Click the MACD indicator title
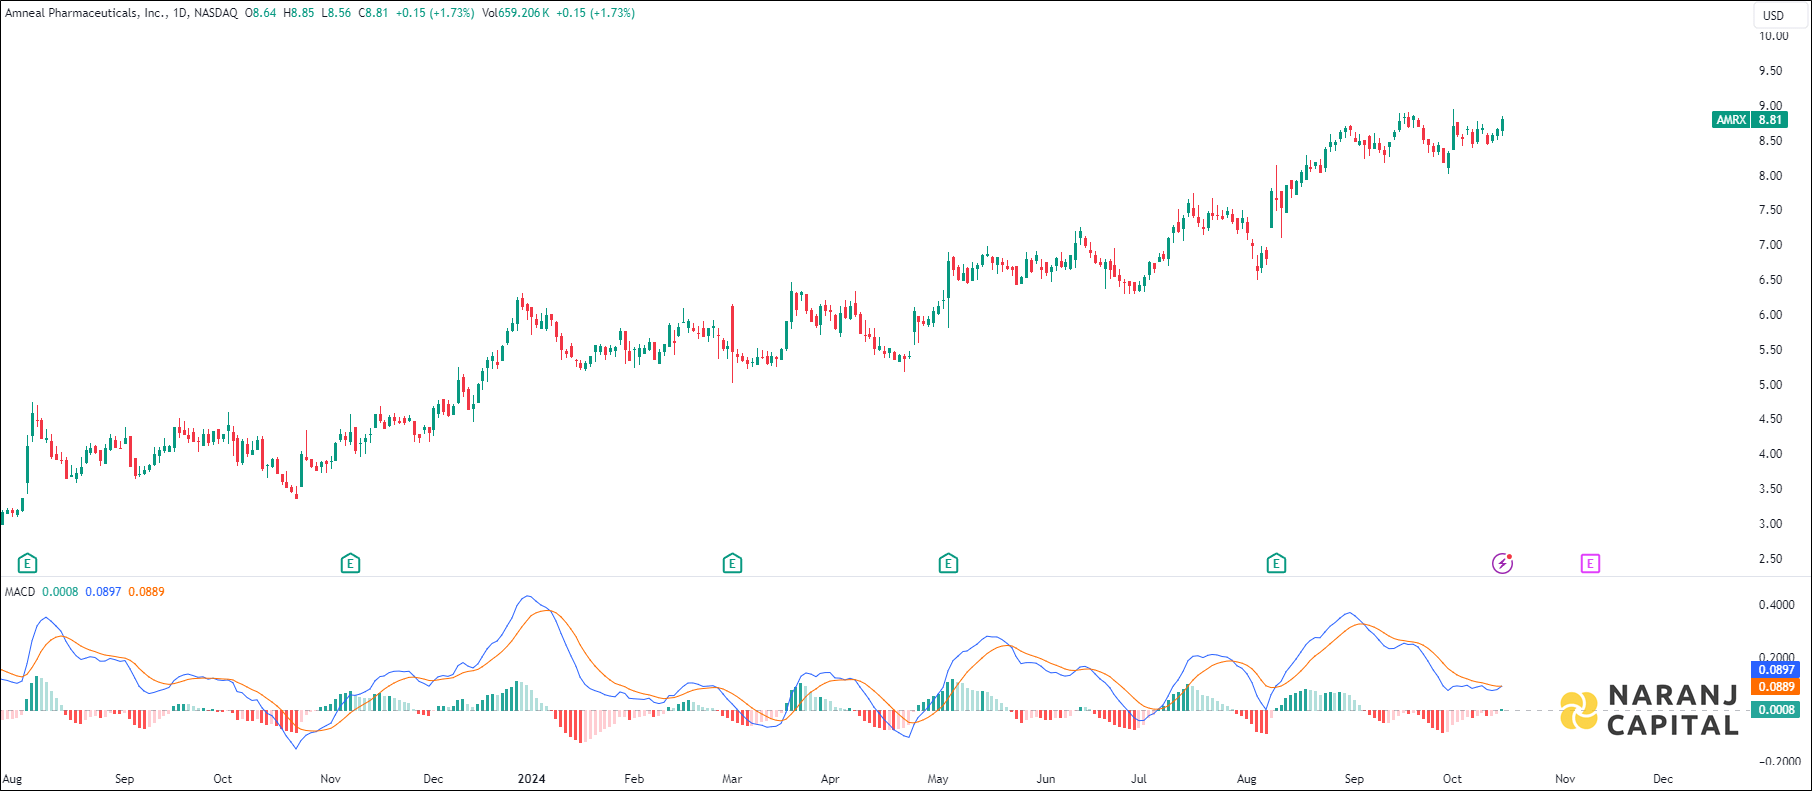The height and width of the screenshot is (791, 1812). 20,592
